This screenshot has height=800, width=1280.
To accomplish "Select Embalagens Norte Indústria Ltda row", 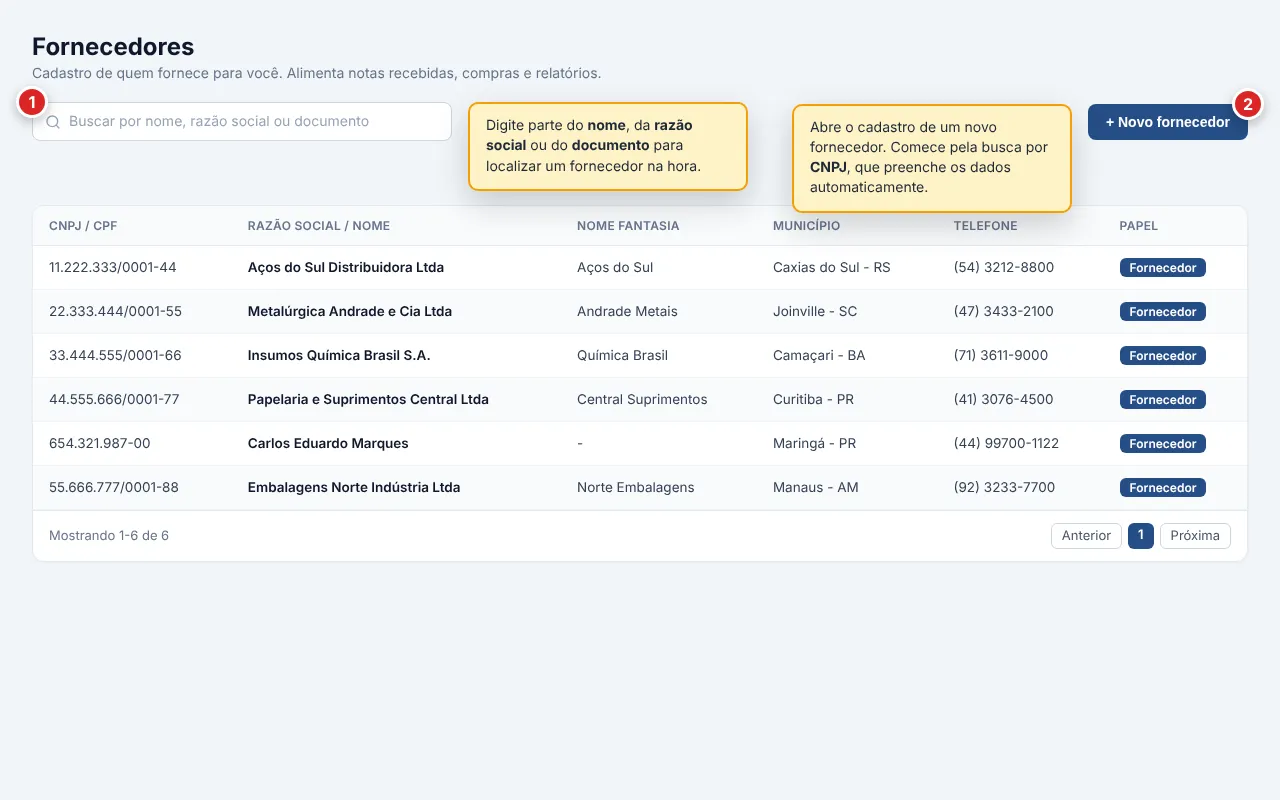I will click(x=640, y=488).
